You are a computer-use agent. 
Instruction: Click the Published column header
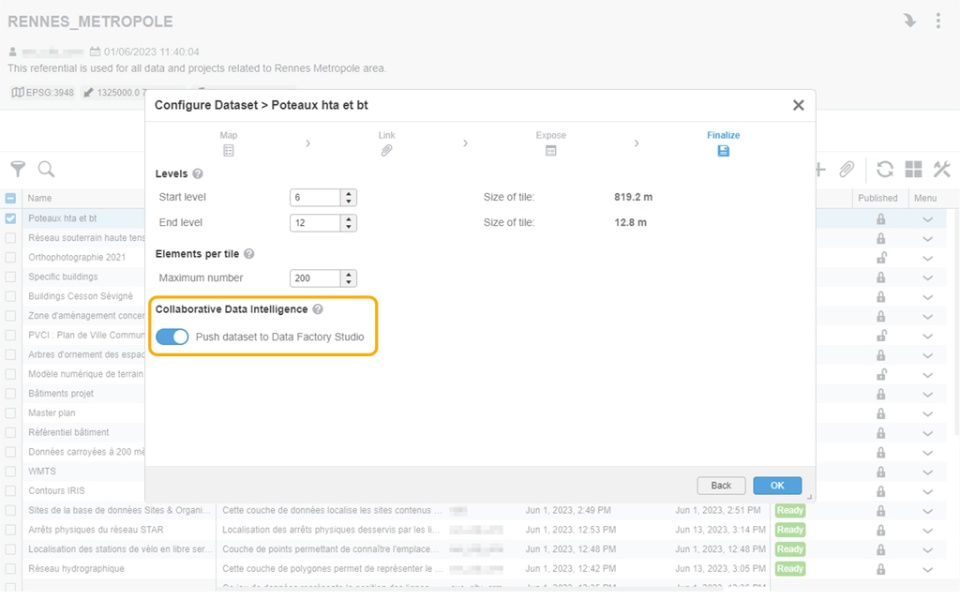[878, 198]
